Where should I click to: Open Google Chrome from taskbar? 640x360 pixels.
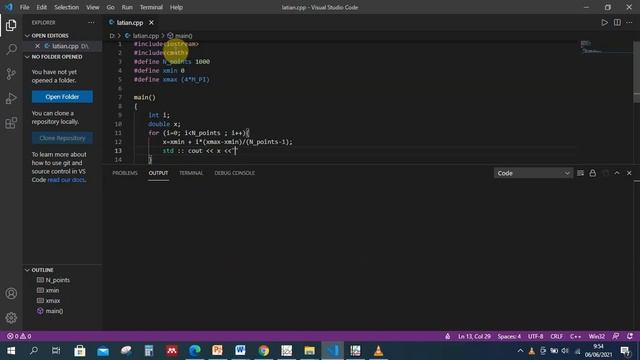264,351
